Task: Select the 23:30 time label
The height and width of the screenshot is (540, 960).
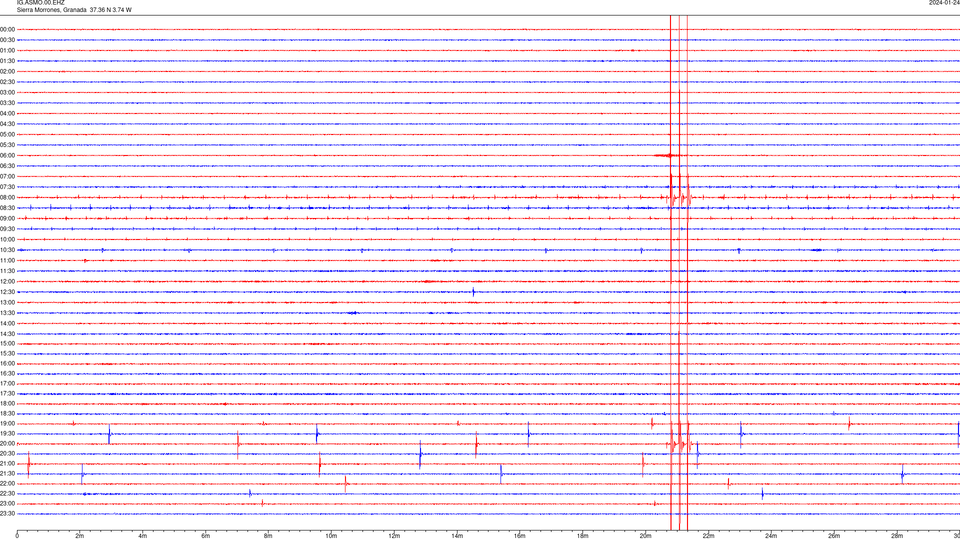Action: click(7, 514)
